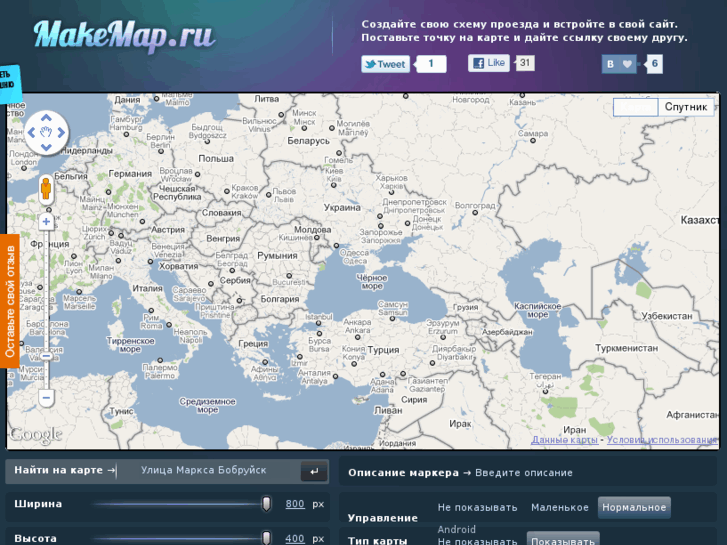
Task: Click the Туркменистан country label
Action: 627,348
